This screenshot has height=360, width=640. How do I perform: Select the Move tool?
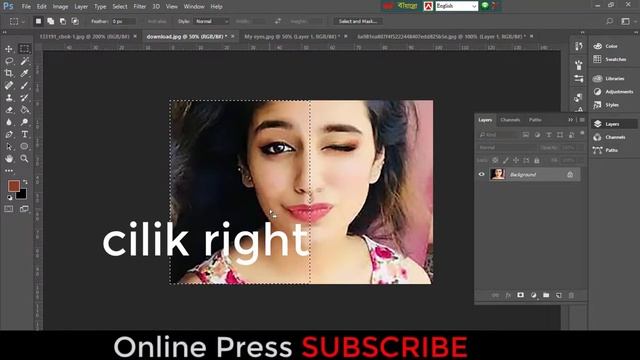[9, 49]
